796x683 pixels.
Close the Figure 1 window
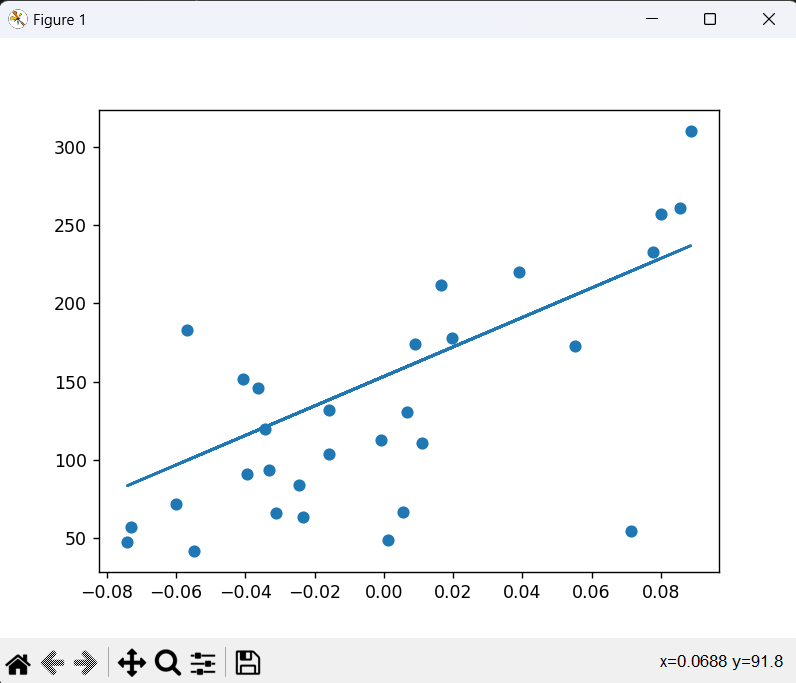click(x=768, y=19)
